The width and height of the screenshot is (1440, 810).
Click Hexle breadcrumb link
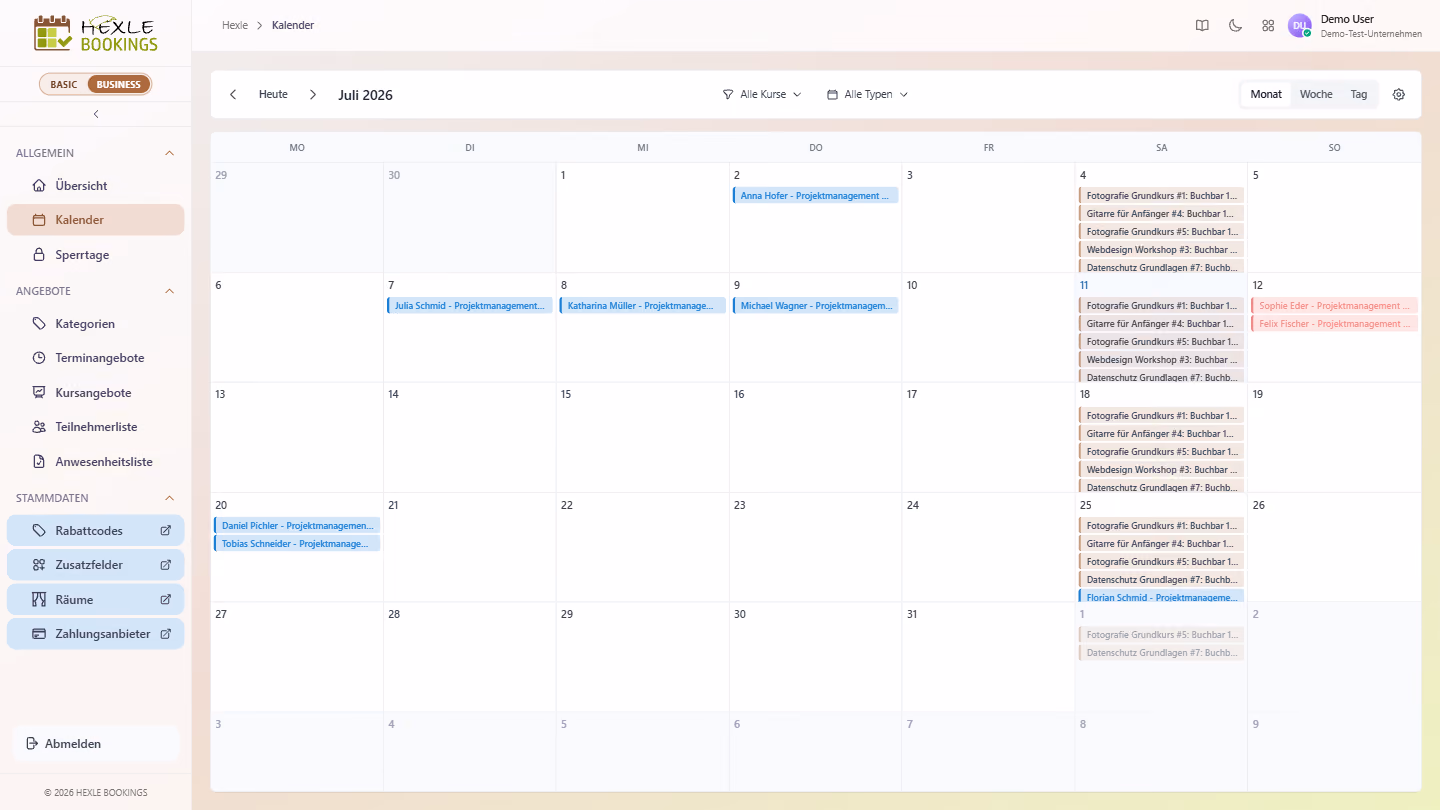[235, 25]
